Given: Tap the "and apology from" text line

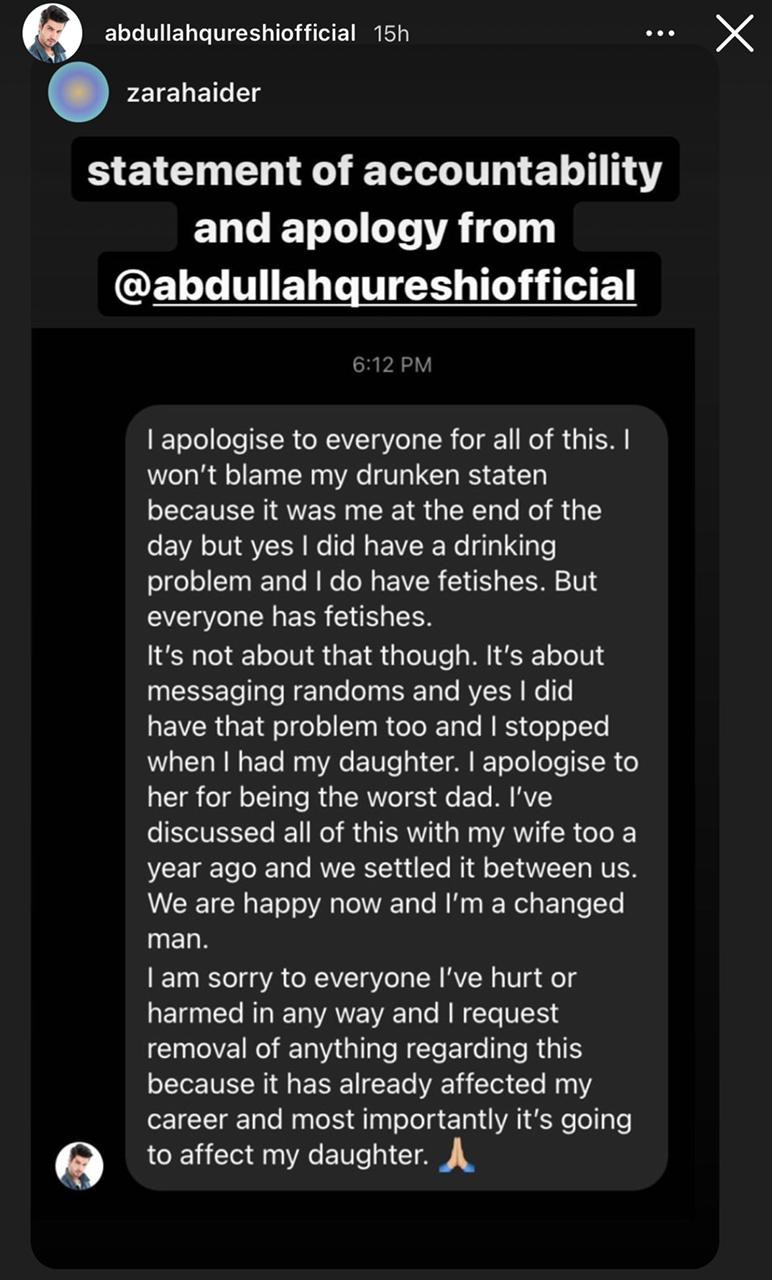Looking at the screenshot, I should point(374,229).
